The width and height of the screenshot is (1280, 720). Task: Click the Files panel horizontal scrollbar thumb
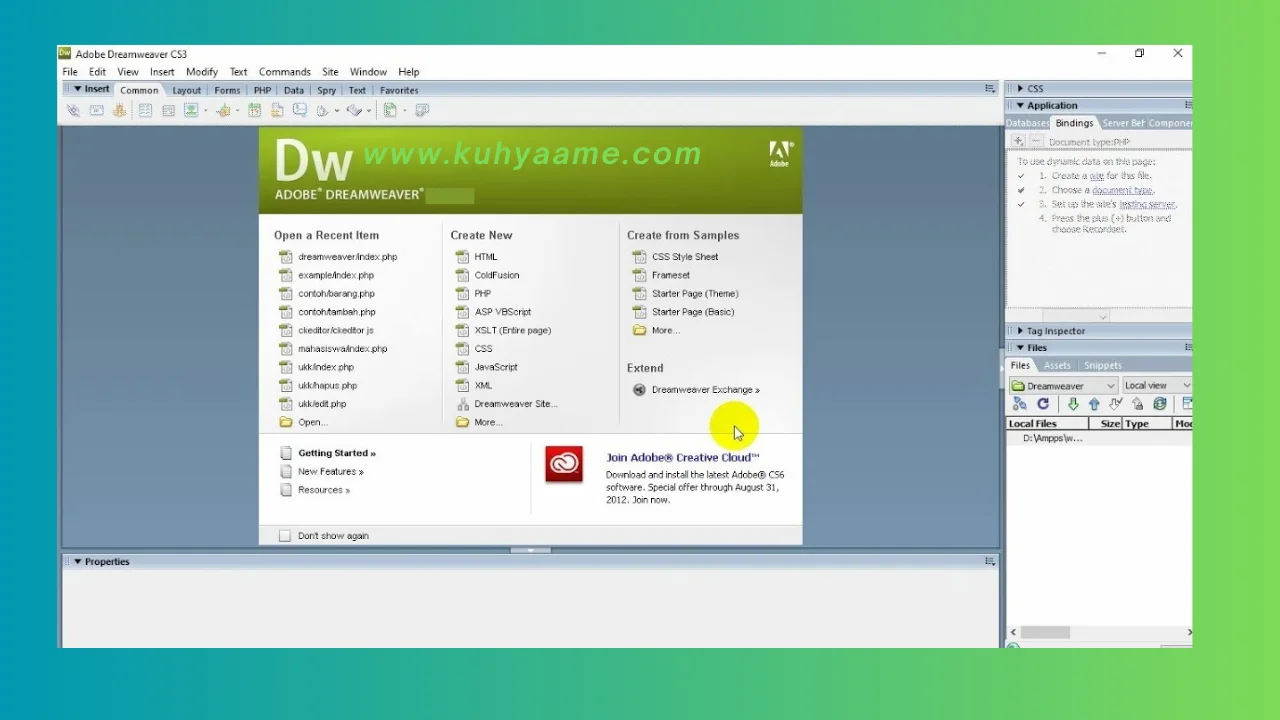pyautogui.click(x=1045, y=632)
